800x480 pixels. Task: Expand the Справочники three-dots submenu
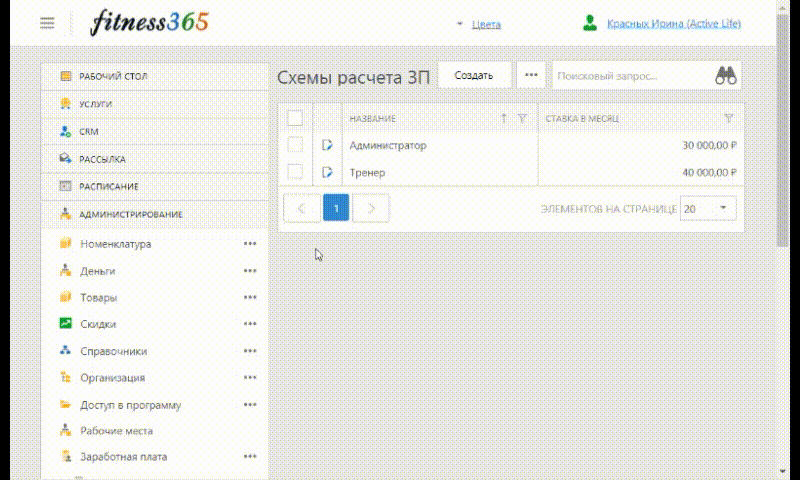(x=250, y=351)
